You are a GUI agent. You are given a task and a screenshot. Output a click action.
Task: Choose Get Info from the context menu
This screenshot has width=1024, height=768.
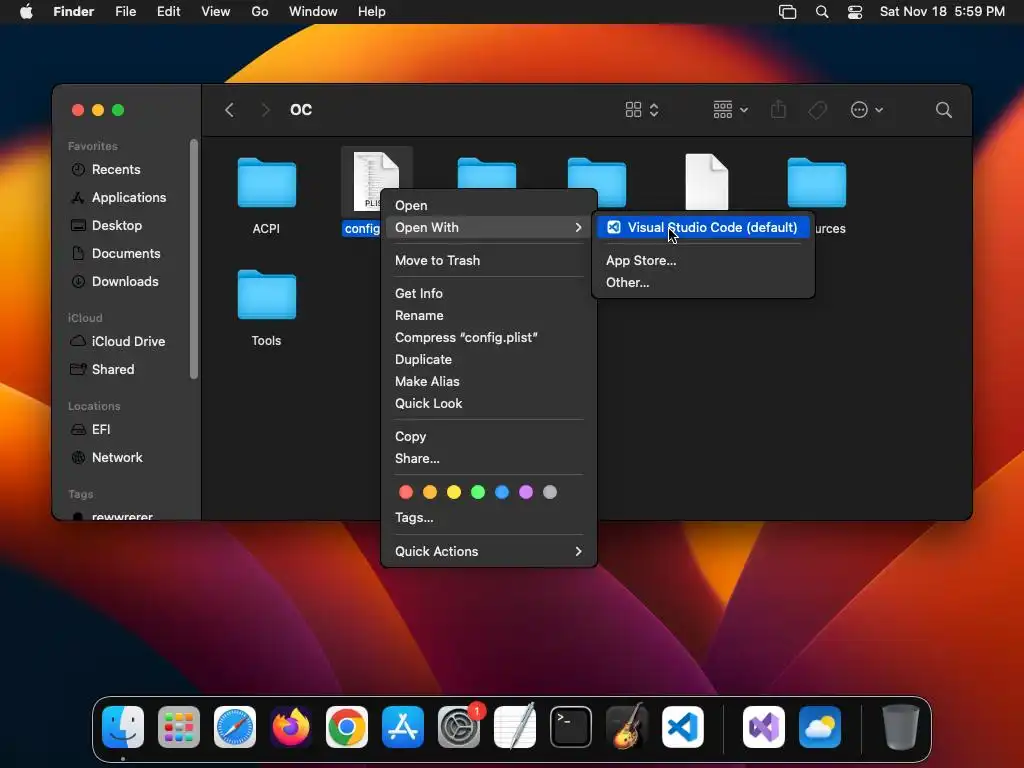[x=488, y=294]
